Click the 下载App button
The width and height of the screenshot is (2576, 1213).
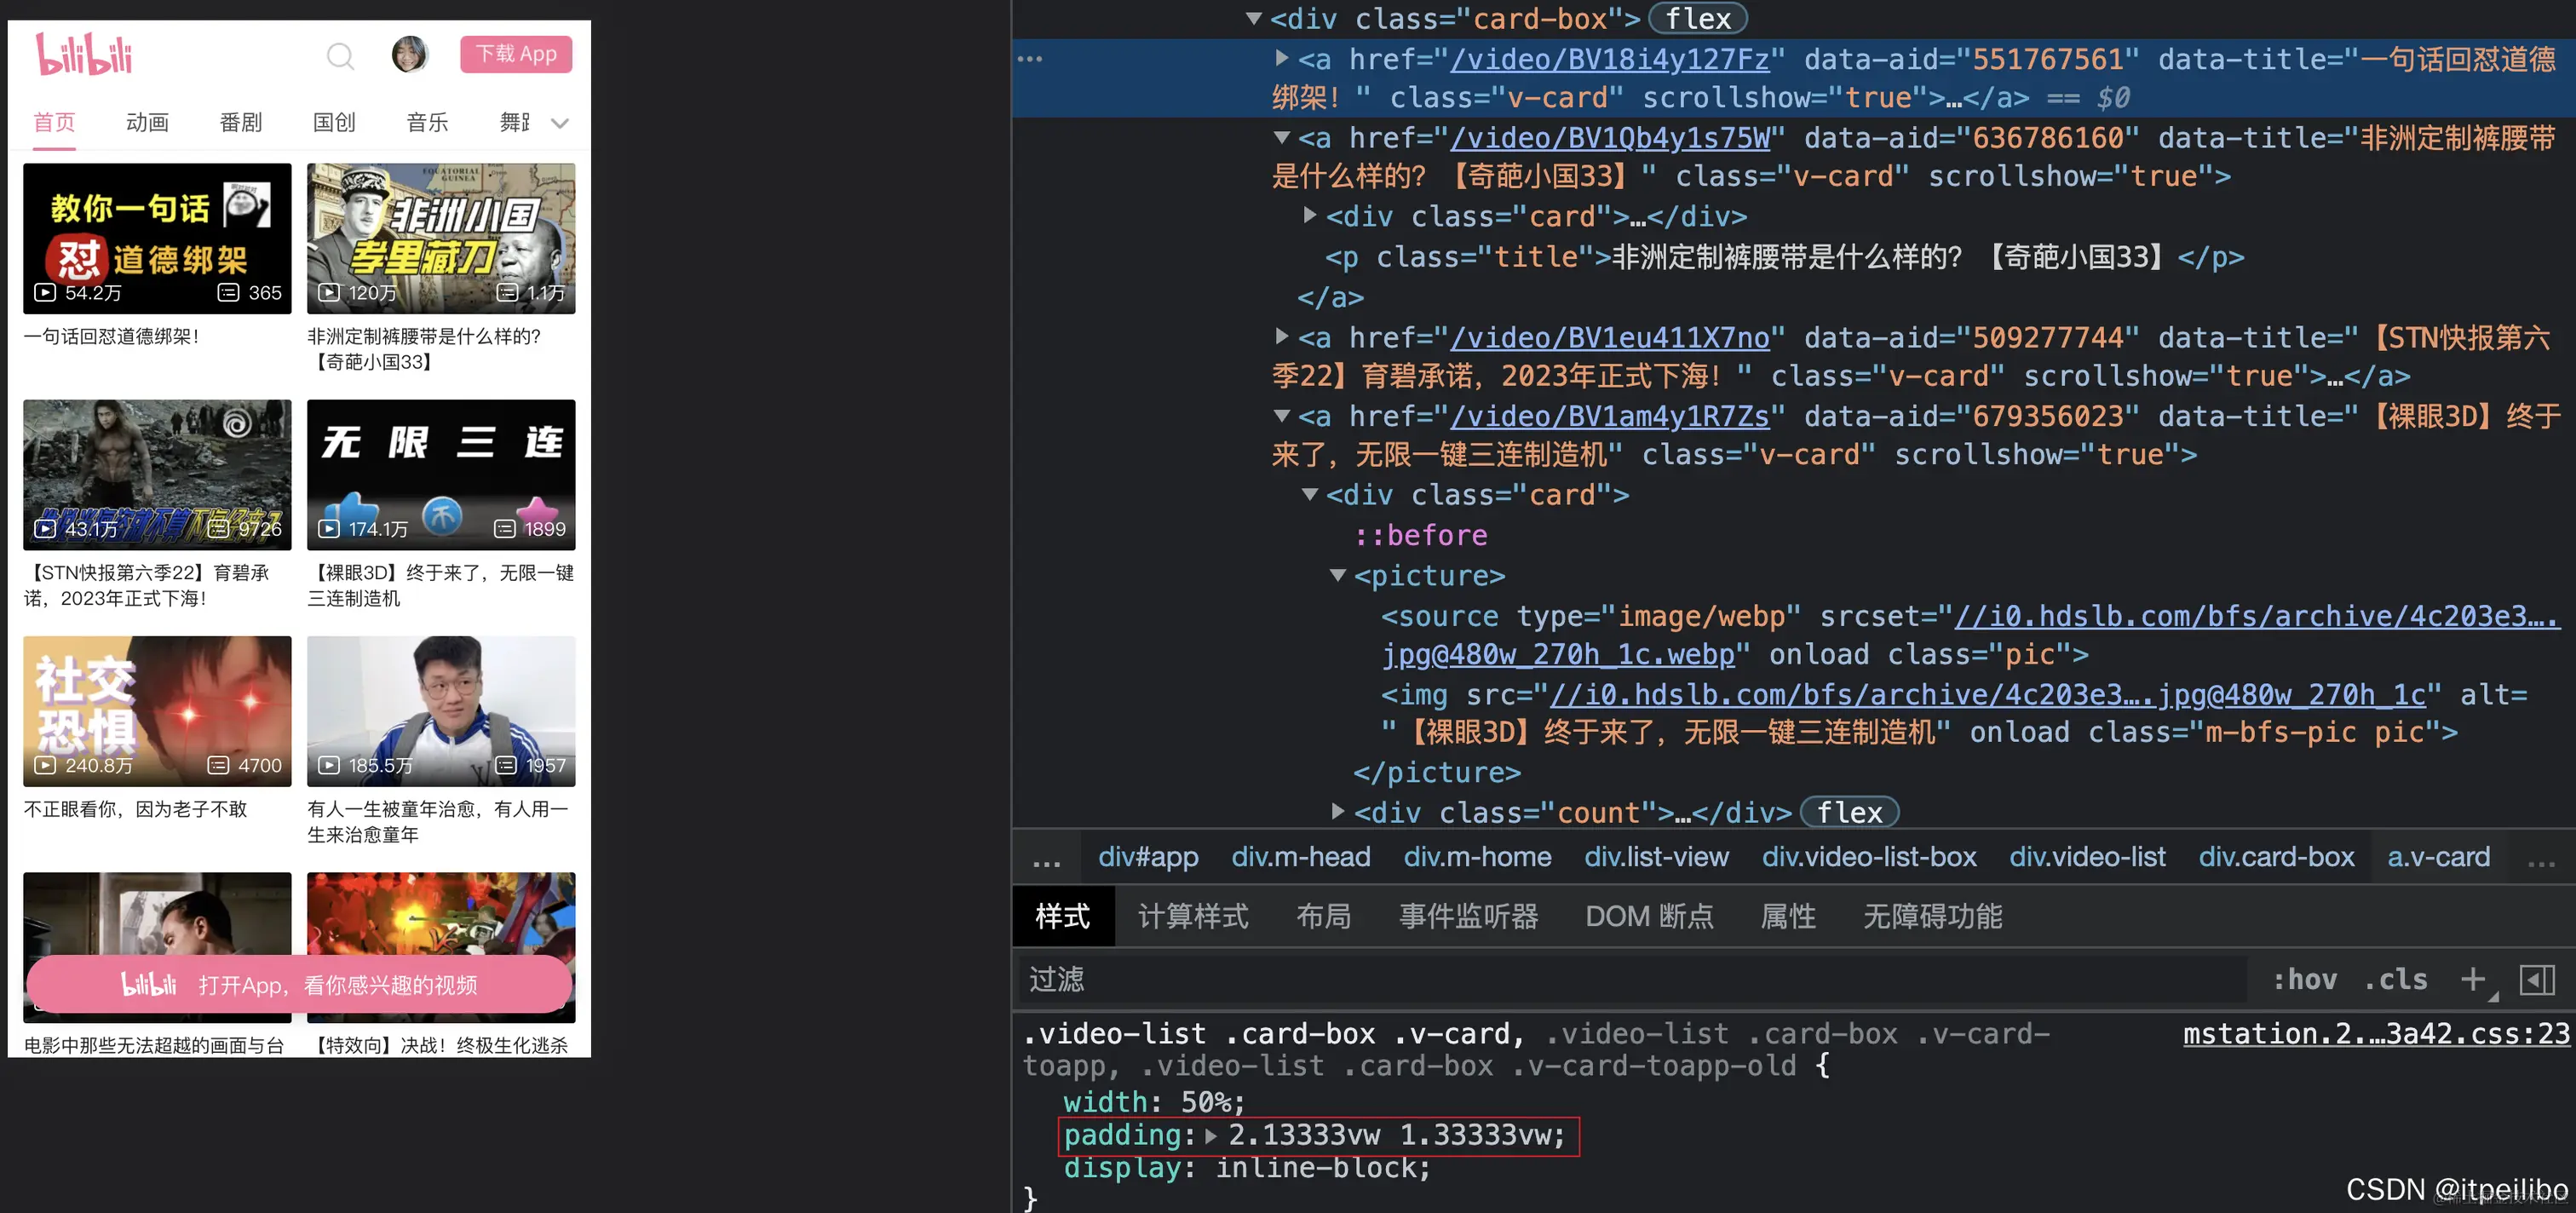516,54
